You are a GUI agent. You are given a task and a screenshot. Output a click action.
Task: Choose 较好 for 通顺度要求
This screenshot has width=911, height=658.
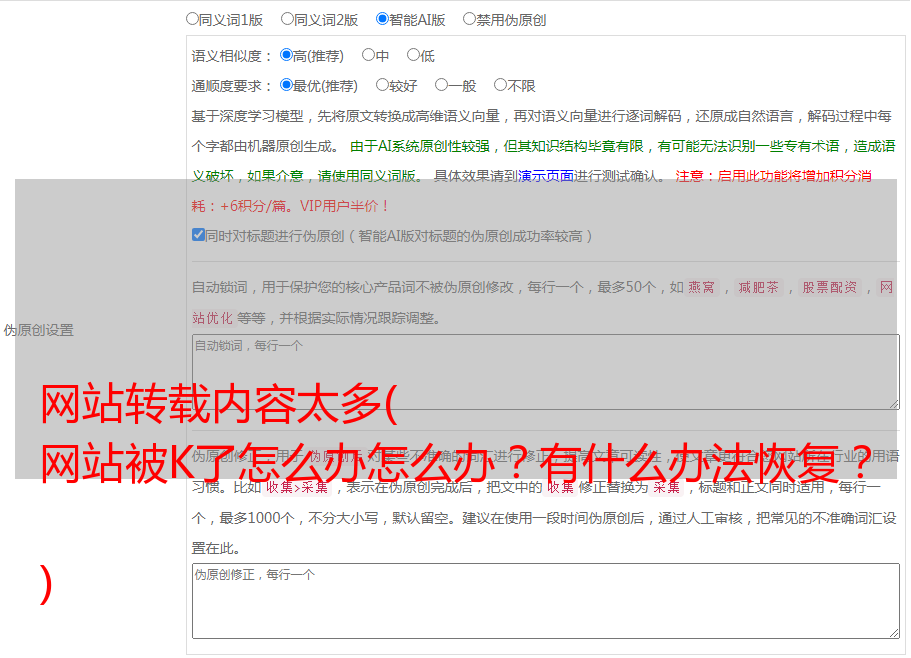click(x=382, y=85)
